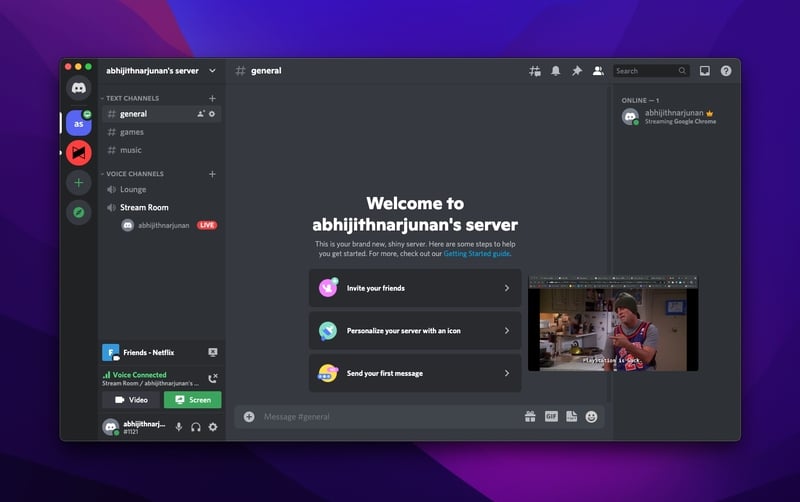Click the user avatar in bottom panel
Image resolution: width=800 pixels, height=502 pixels.
tap(111, 427)
